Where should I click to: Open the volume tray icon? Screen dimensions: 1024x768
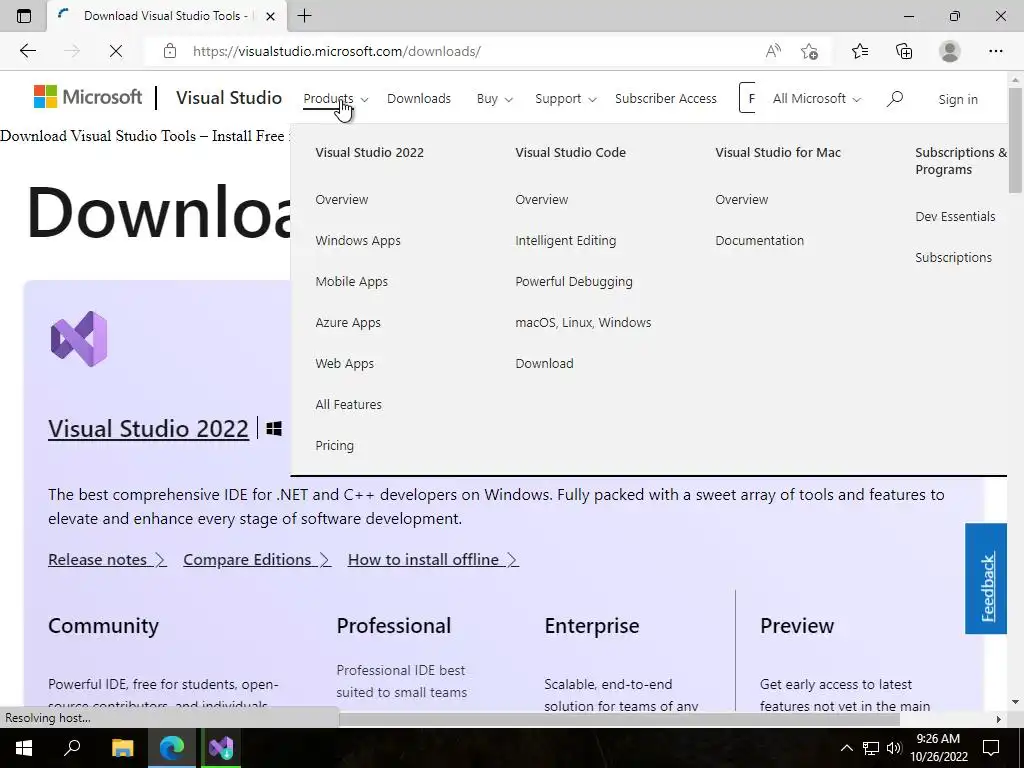point(894,748)
